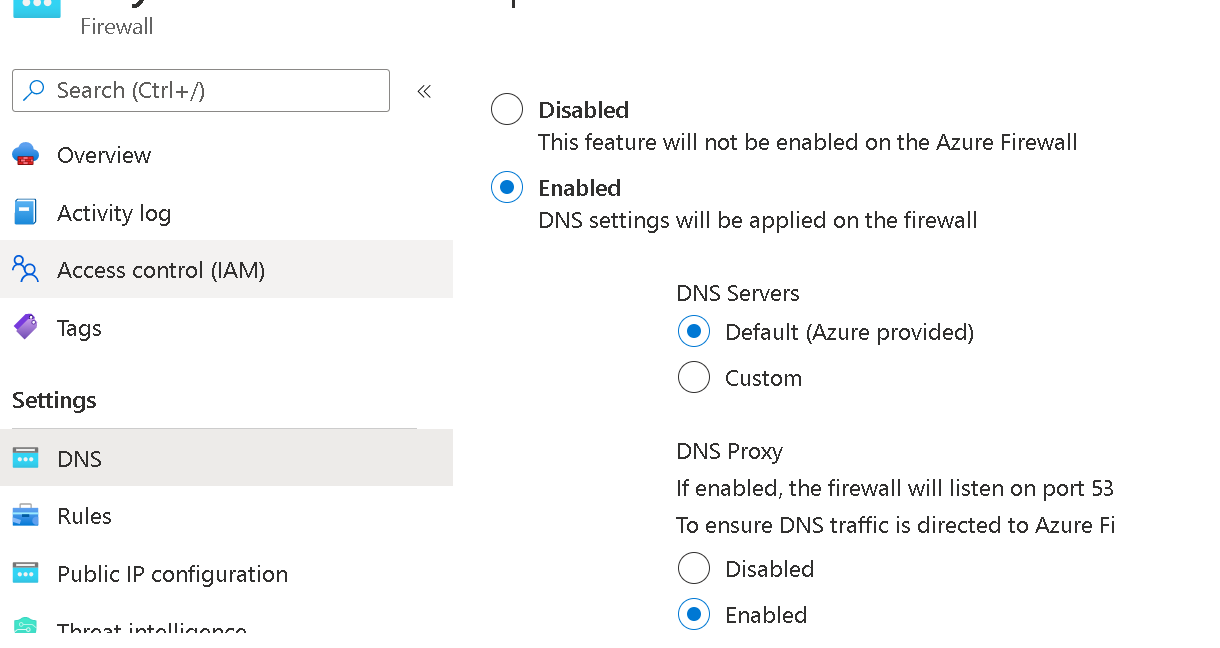Click inside the Search field

pyautogui.click(x=200, y=90)
